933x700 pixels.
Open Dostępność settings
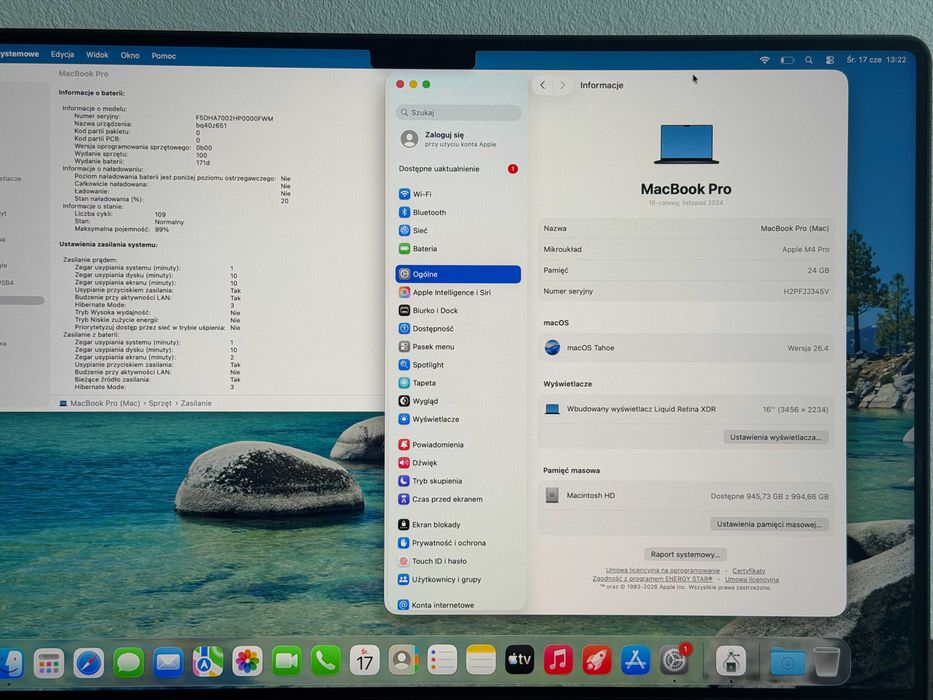(x=458, y=329)
